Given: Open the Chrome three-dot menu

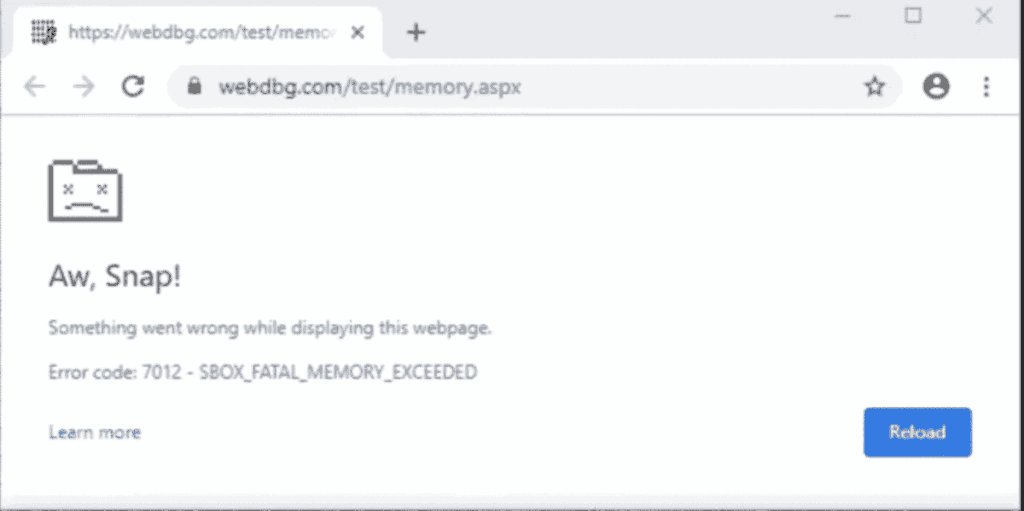Looking at the screenshot, I should (986, 86).
